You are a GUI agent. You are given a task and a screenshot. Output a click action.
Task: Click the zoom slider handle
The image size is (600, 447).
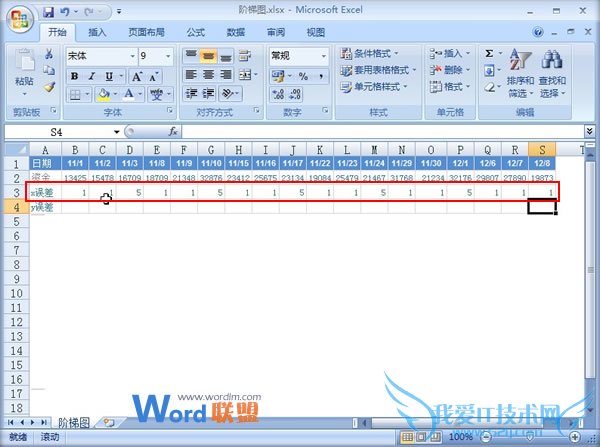530,437
